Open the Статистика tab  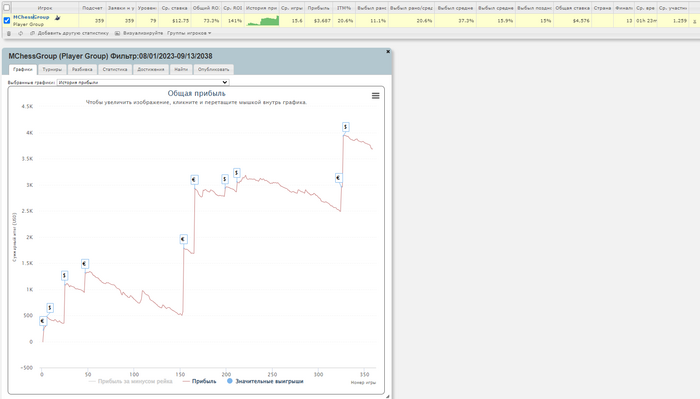[115, 69]
